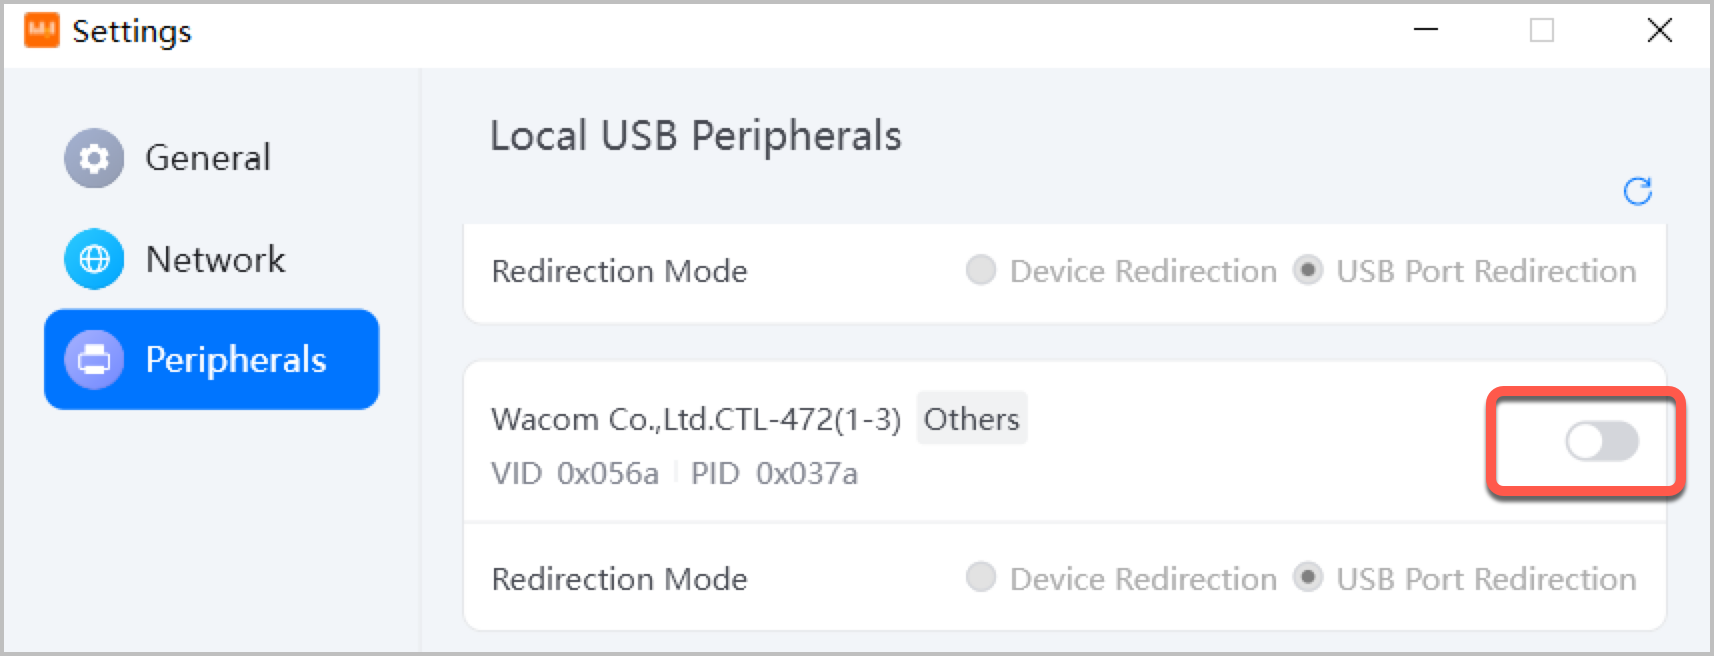Click the Local USB Peripherals heading
1714x656 pixels.
click(694, 135)
